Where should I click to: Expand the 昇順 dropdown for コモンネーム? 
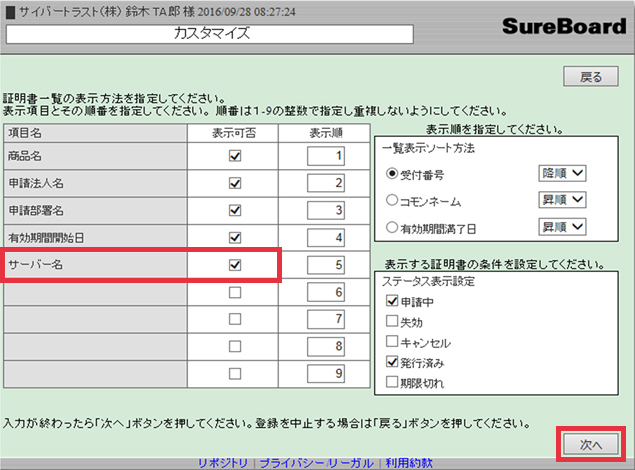tap(562, 200)
